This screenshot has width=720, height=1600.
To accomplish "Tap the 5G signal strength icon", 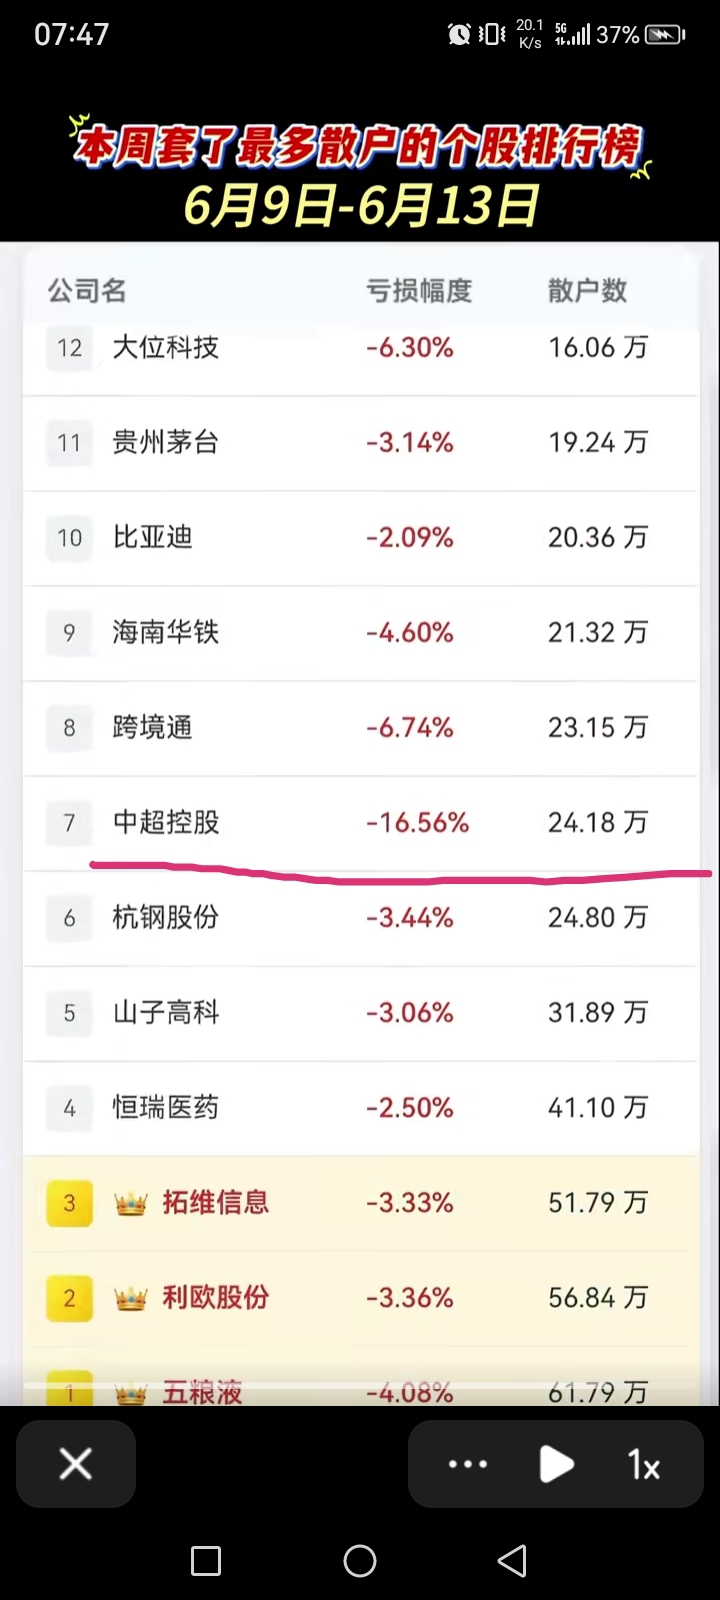I will pos(572,35).
